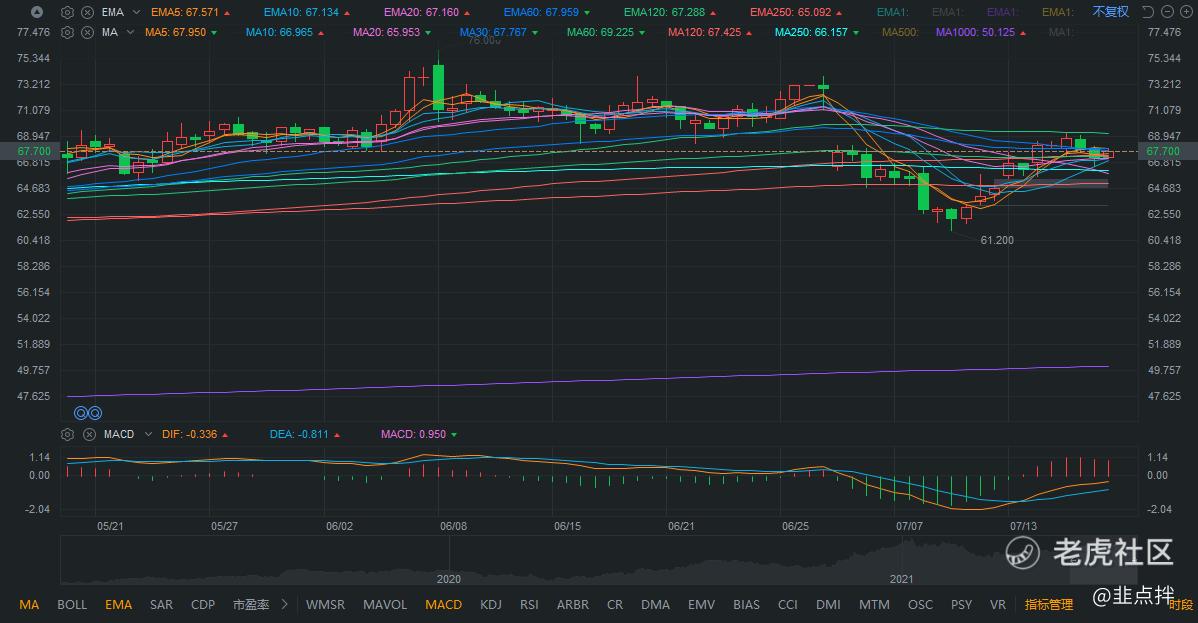
Task: Click the DEA: -0.811 MACD value
Action: coord(299,434)
